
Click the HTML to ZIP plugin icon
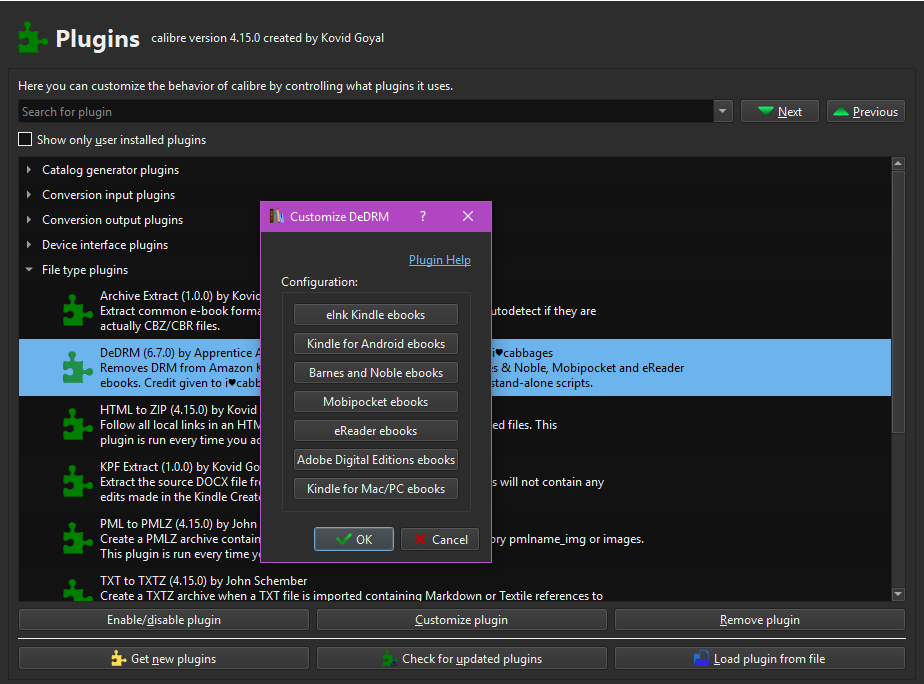pyautogui.click(x=77, y=424)
